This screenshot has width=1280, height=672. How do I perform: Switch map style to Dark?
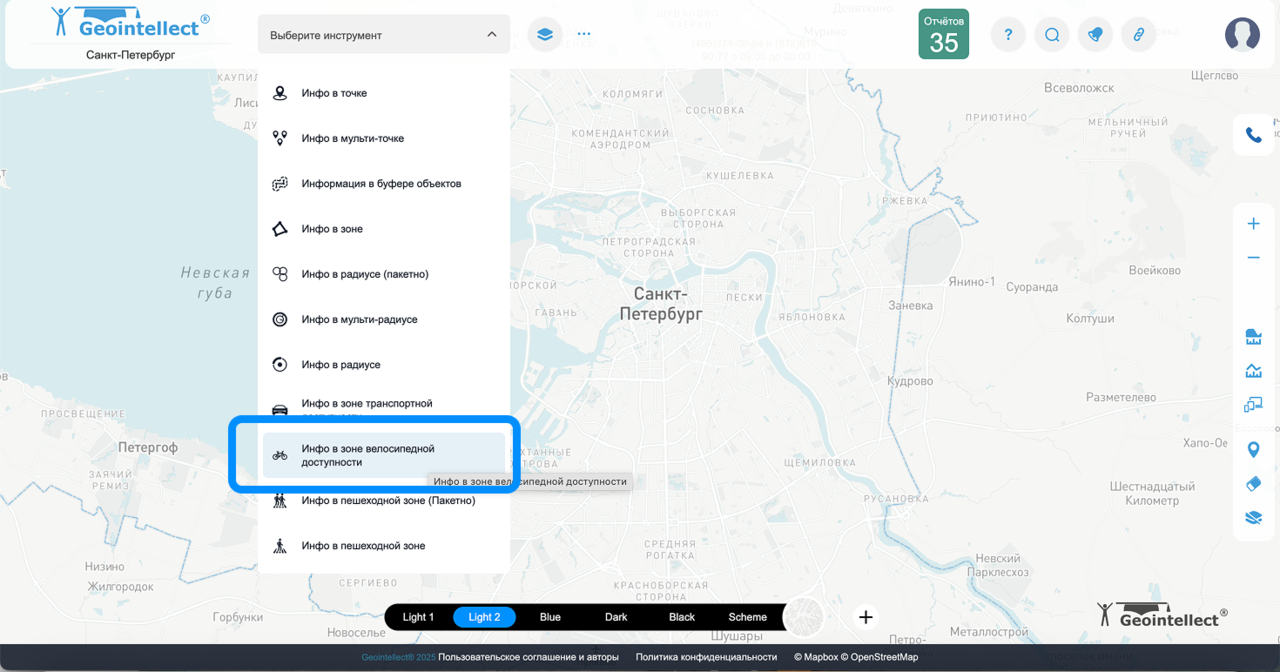pyautogui.click(x=616, y=617)
